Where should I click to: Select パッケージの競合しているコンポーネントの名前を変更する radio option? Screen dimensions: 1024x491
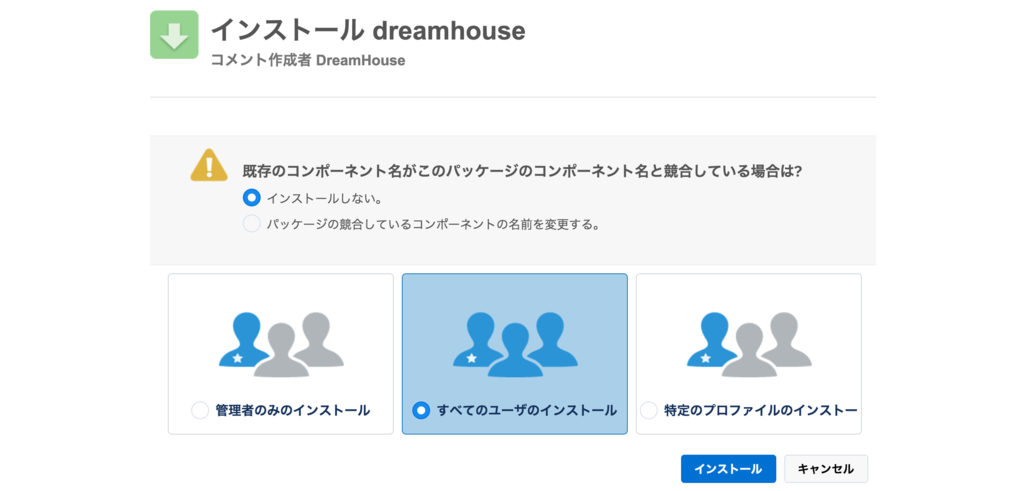coord(251,224)
